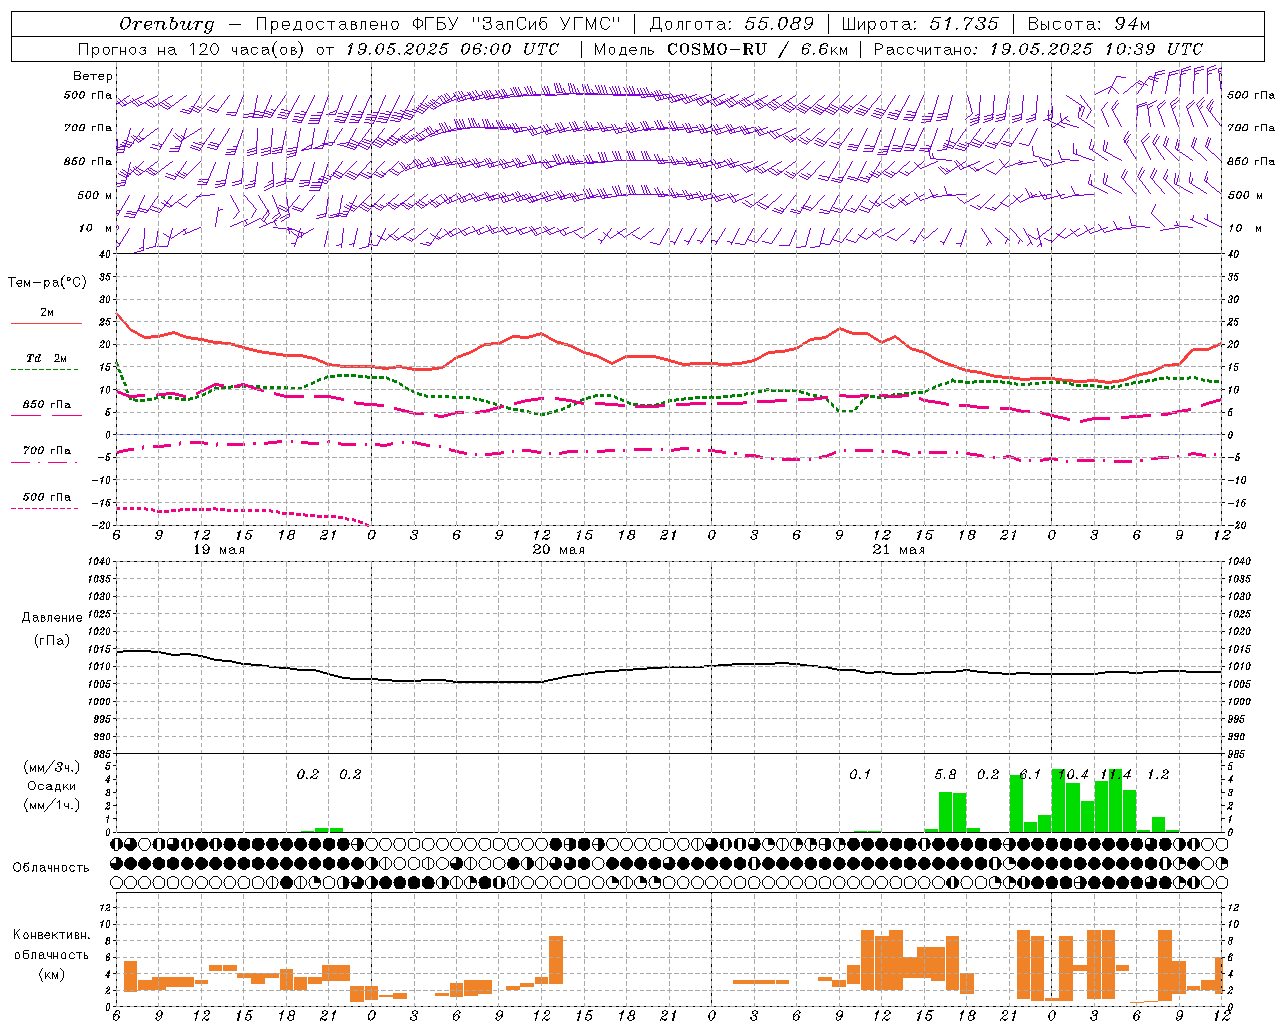Select the 'Давление' pressure panel label
This screenshot has width=1280, height=1024.
pyautogui.click(x=52, y=618)
